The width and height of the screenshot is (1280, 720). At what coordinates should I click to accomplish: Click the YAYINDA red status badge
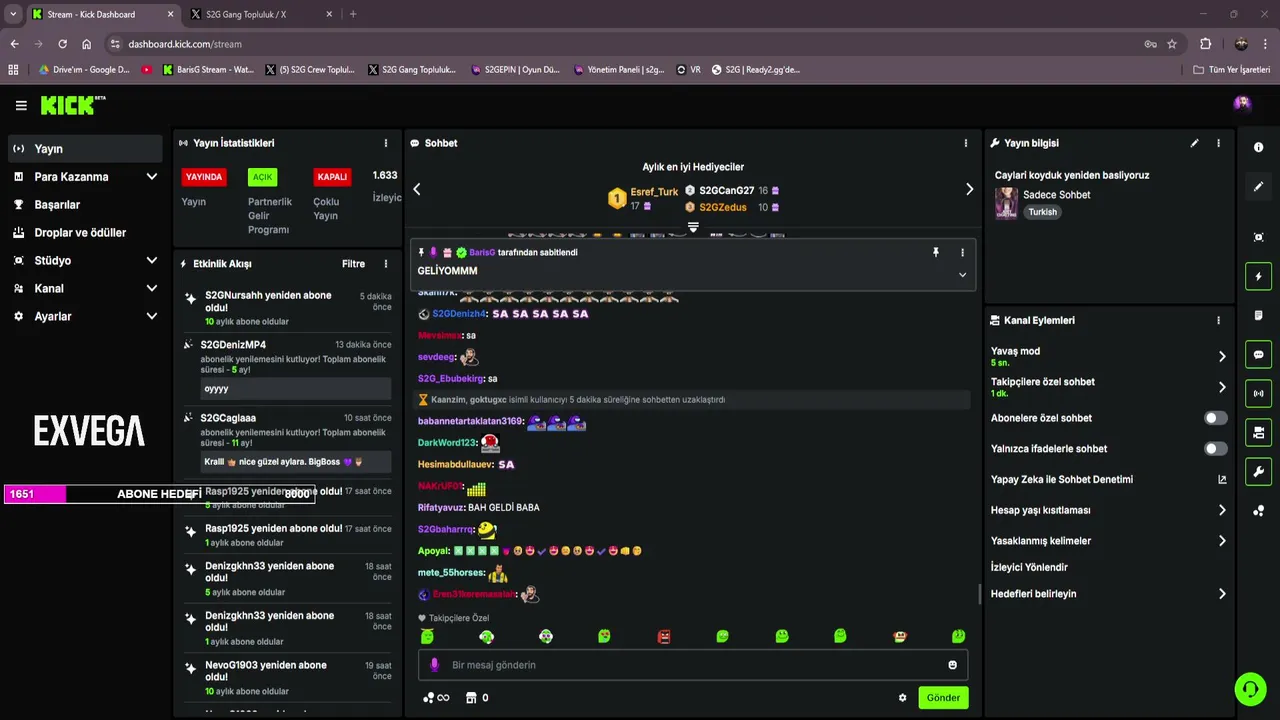pyautogui.click(x=204, y=177)
